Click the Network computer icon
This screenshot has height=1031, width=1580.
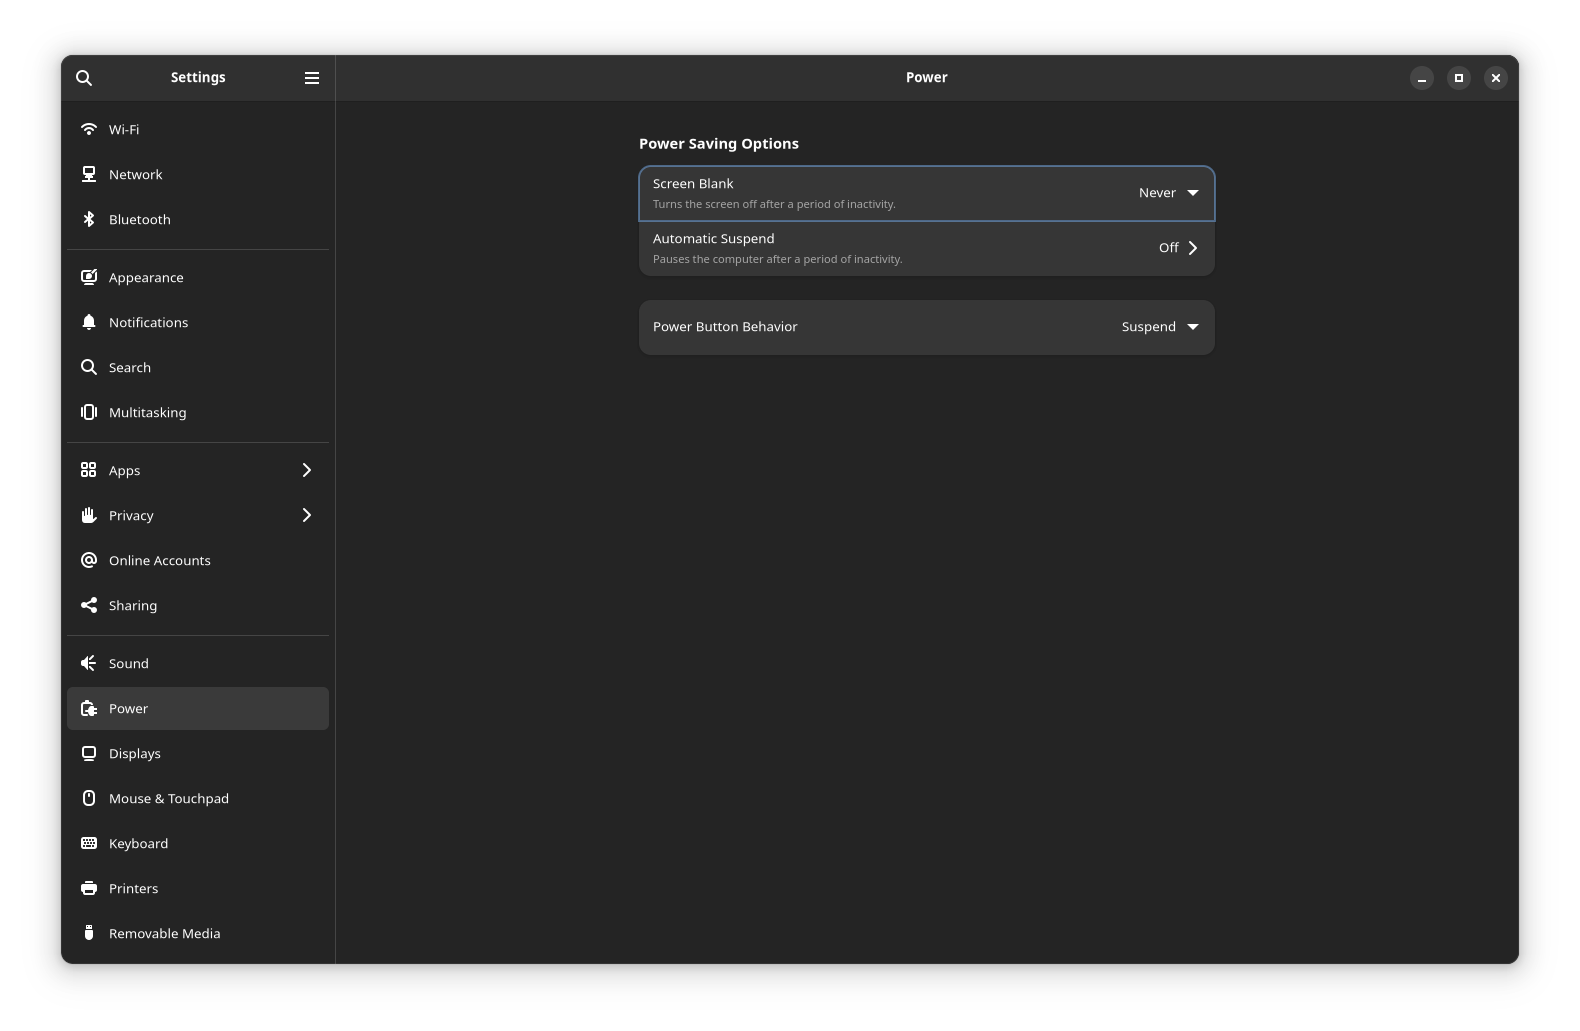click(x=89, y=174)
